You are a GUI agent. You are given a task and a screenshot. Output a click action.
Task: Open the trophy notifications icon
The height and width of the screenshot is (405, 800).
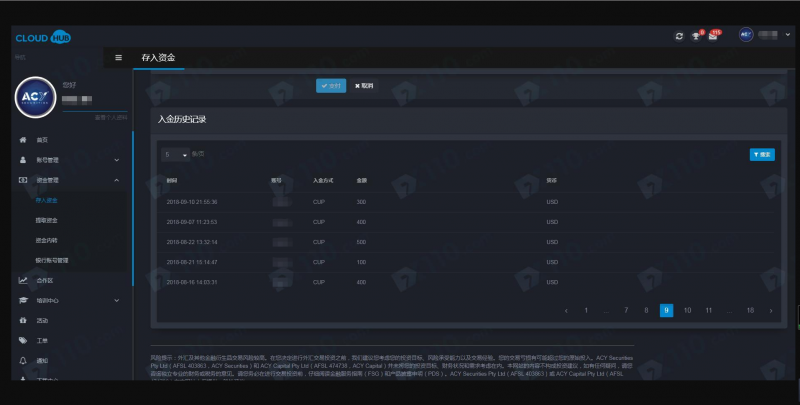tap(697, 36)
